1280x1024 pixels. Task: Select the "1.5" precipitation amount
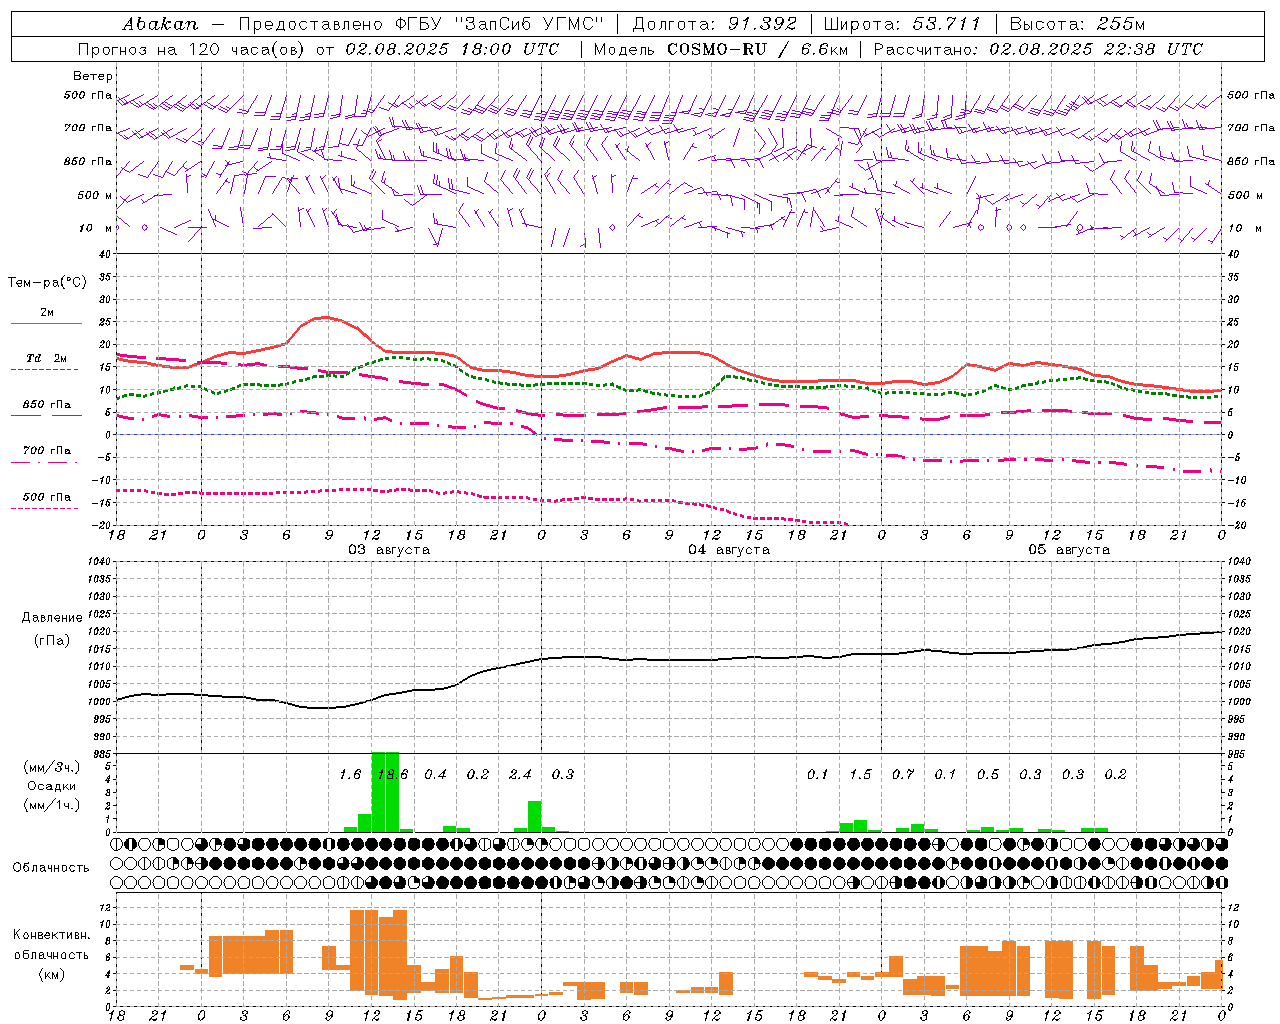pos(860,774)
